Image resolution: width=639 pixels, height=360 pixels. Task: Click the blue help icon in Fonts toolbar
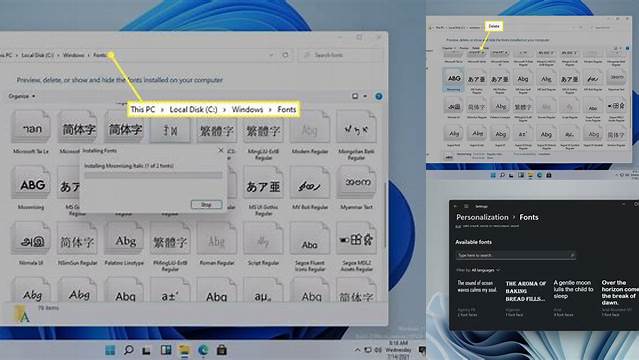point(379,96)
